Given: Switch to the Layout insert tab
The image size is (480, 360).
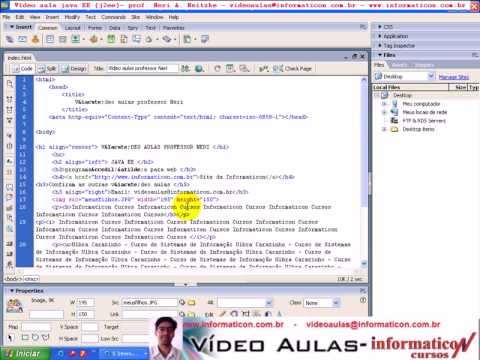Looking at the screenshot, I should click(x=72, y=28).
